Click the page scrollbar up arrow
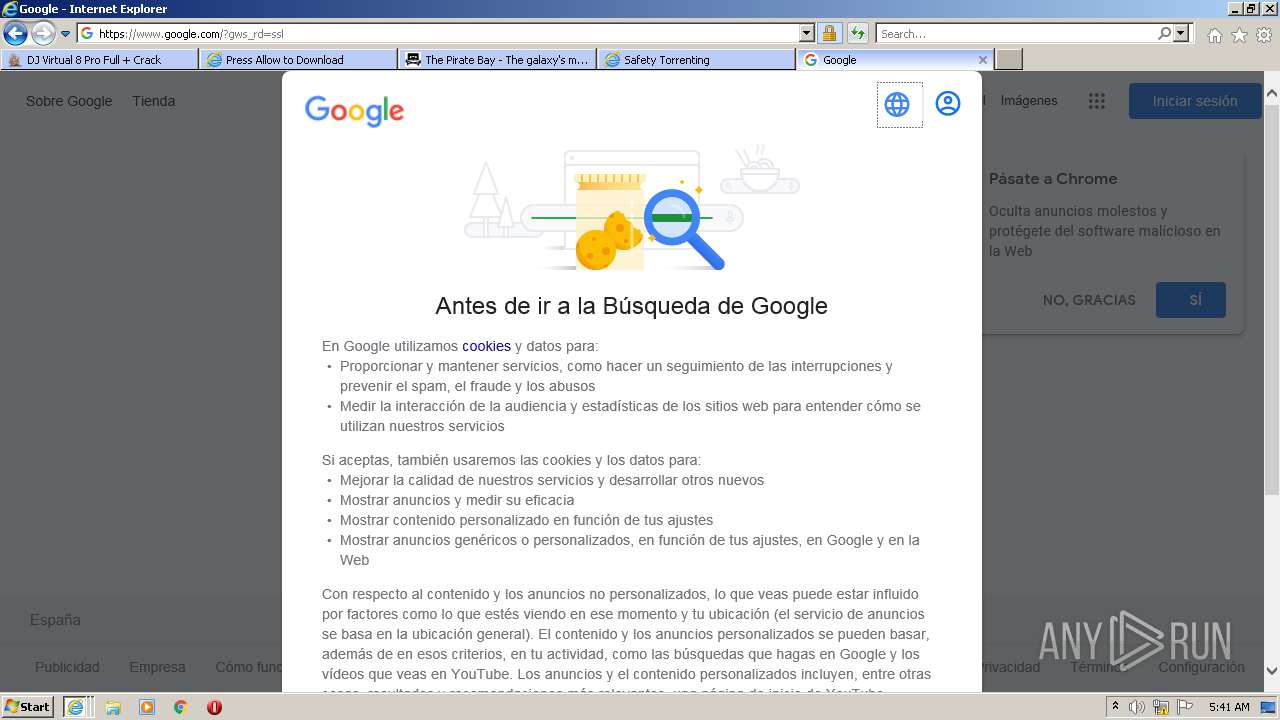The width and height of the screenshot is (1280, 720). 1271,95
